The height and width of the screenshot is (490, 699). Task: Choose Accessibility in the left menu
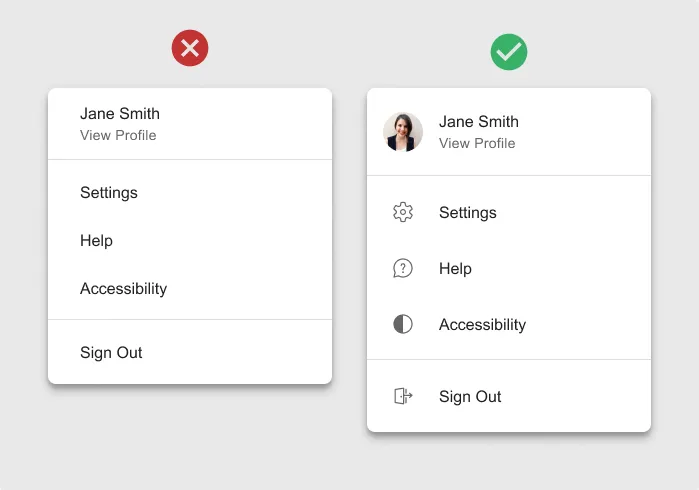(123, 289)
